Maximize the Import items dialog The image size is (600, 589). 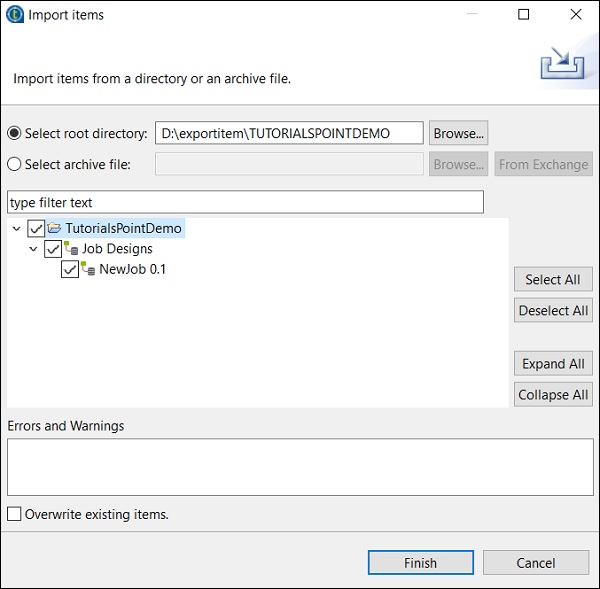(524, 15)
